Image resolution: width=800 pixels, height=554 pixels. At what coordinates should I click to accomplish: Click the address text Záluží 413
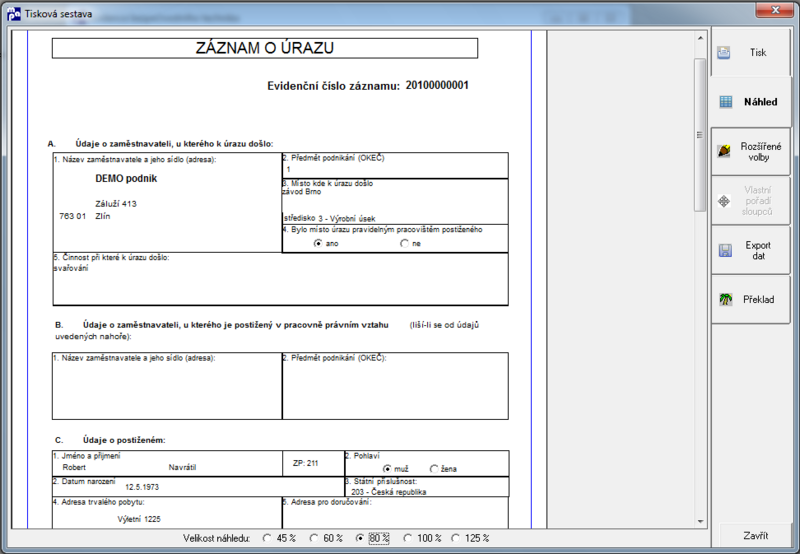(116, 204)
